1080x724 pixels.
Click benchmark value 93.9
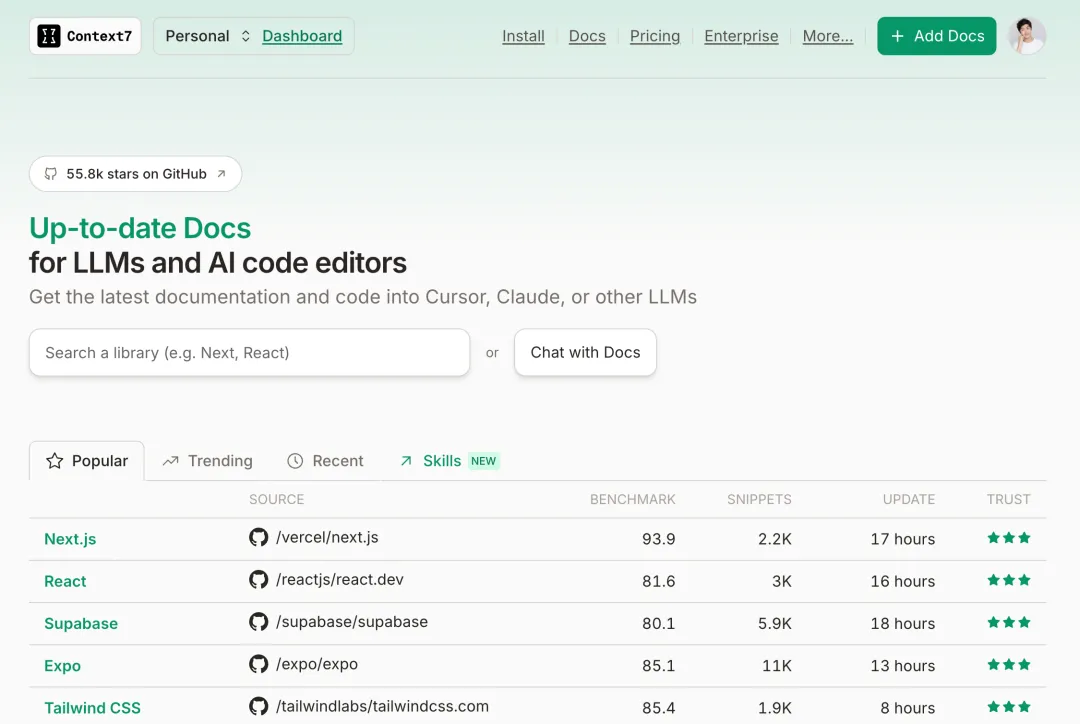(658, 539)
